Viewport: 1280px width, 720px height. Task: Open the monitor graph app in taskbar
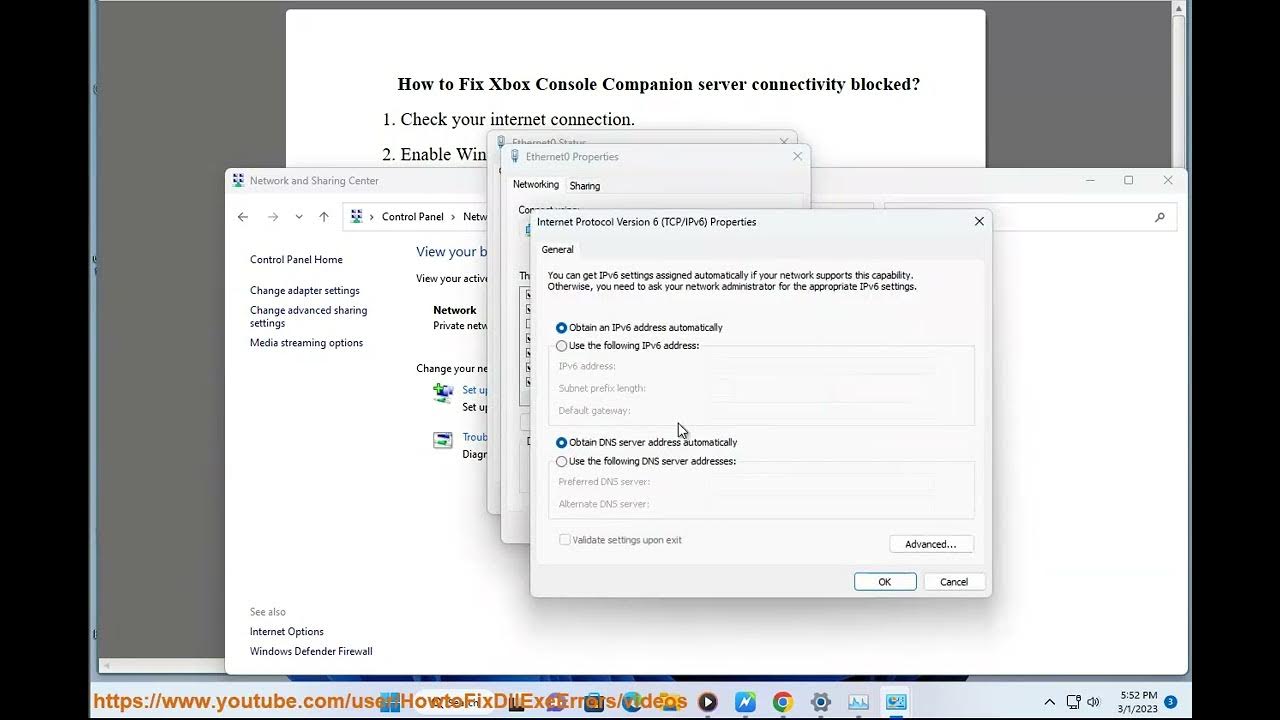pos(859,702)
